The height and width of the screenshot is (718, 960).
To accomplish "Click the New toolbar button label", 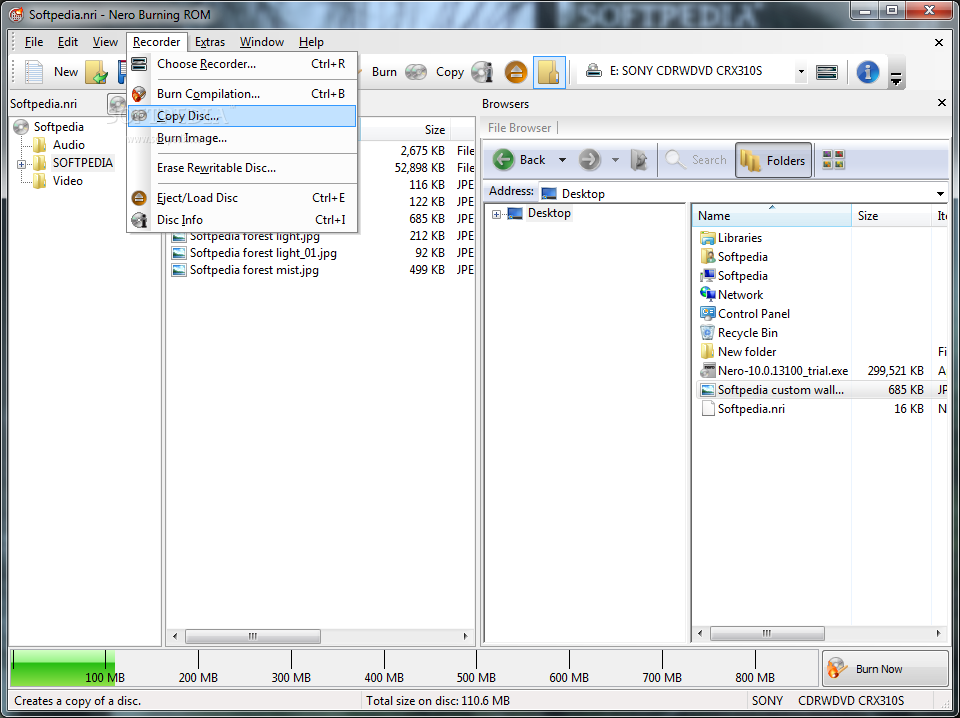I will tap(66, 72).
